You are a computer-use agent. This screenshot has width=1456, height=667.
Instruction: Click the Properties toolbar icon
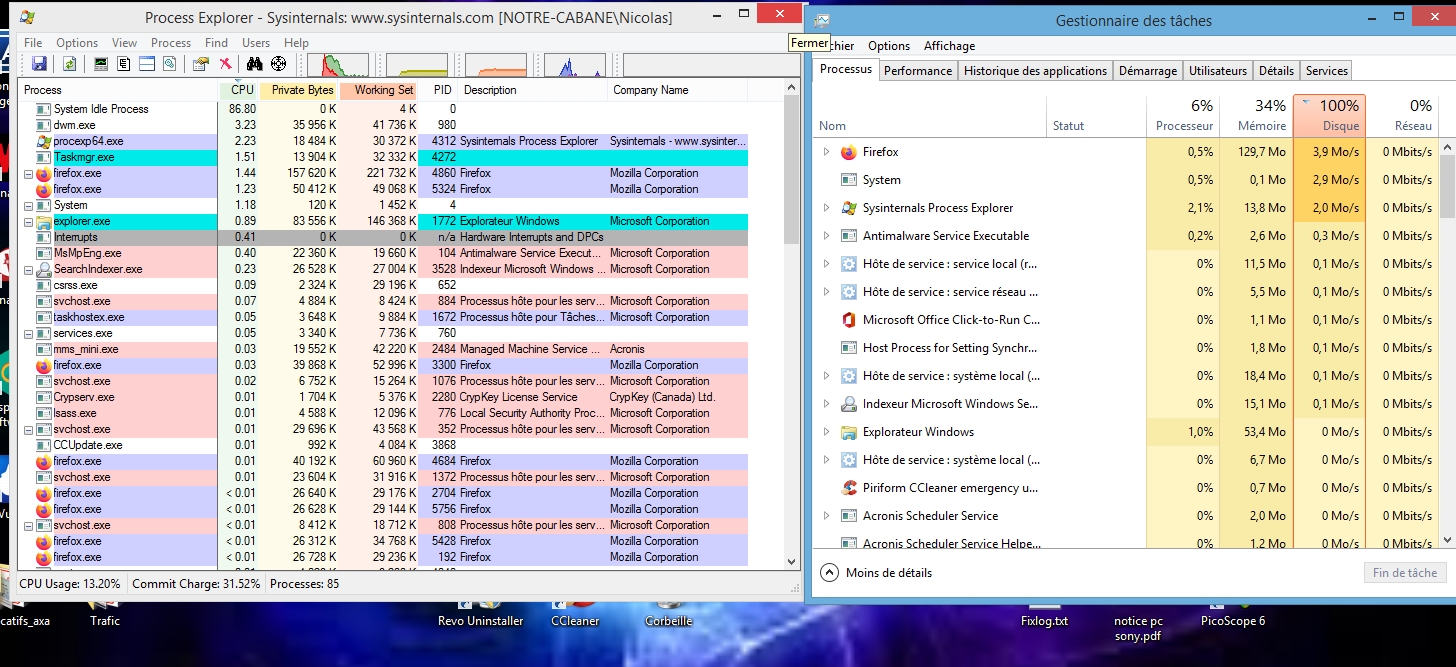(x=201, y=64)
